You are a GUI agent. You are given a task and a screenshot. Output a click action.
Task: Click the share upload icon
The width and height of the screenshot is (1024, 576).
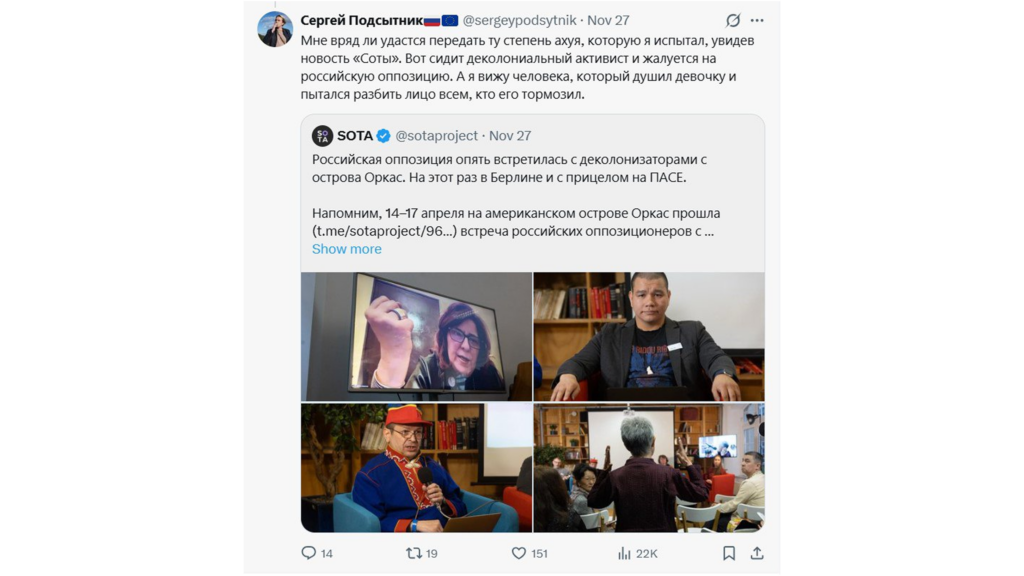pos(757,553)
